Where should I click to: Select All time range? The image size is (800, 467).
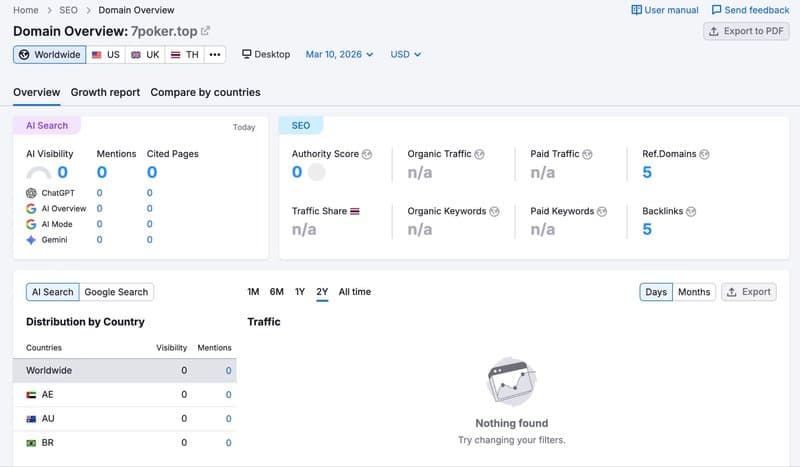(x=355, y=292)
